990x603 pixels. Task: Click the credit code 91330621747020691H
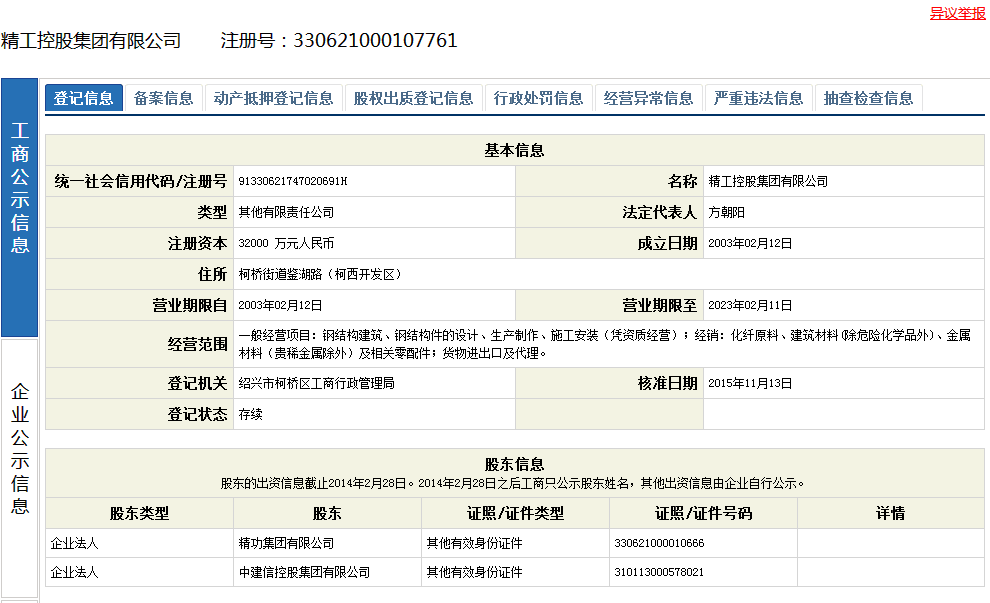[x=293, y=181]
